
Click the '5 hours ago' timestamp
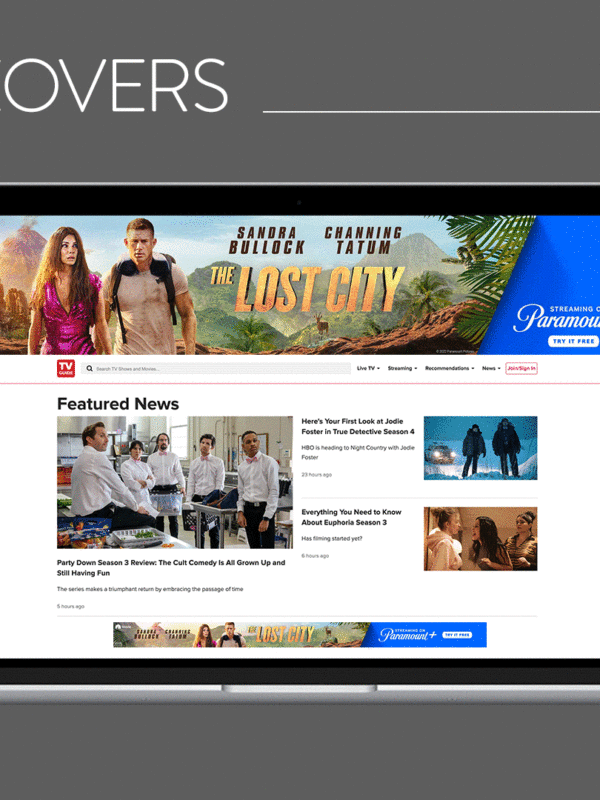(x=70, y=606)
